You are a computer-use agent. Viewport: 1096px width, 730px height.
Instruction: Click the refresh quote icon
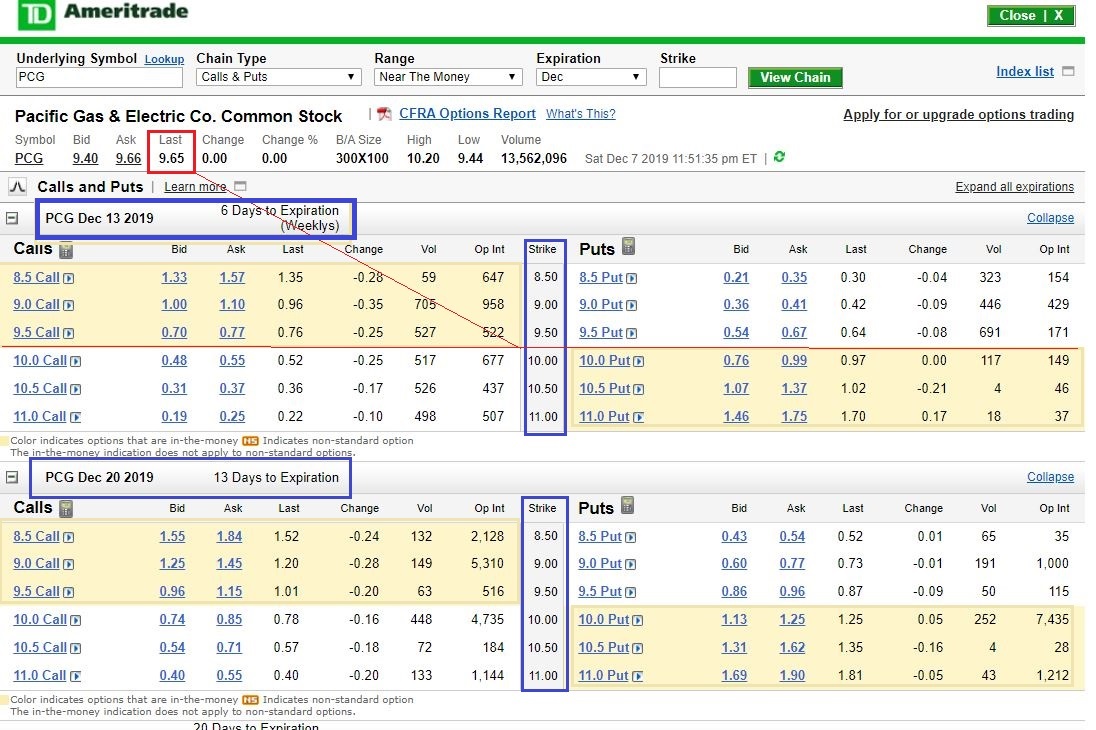780,157
